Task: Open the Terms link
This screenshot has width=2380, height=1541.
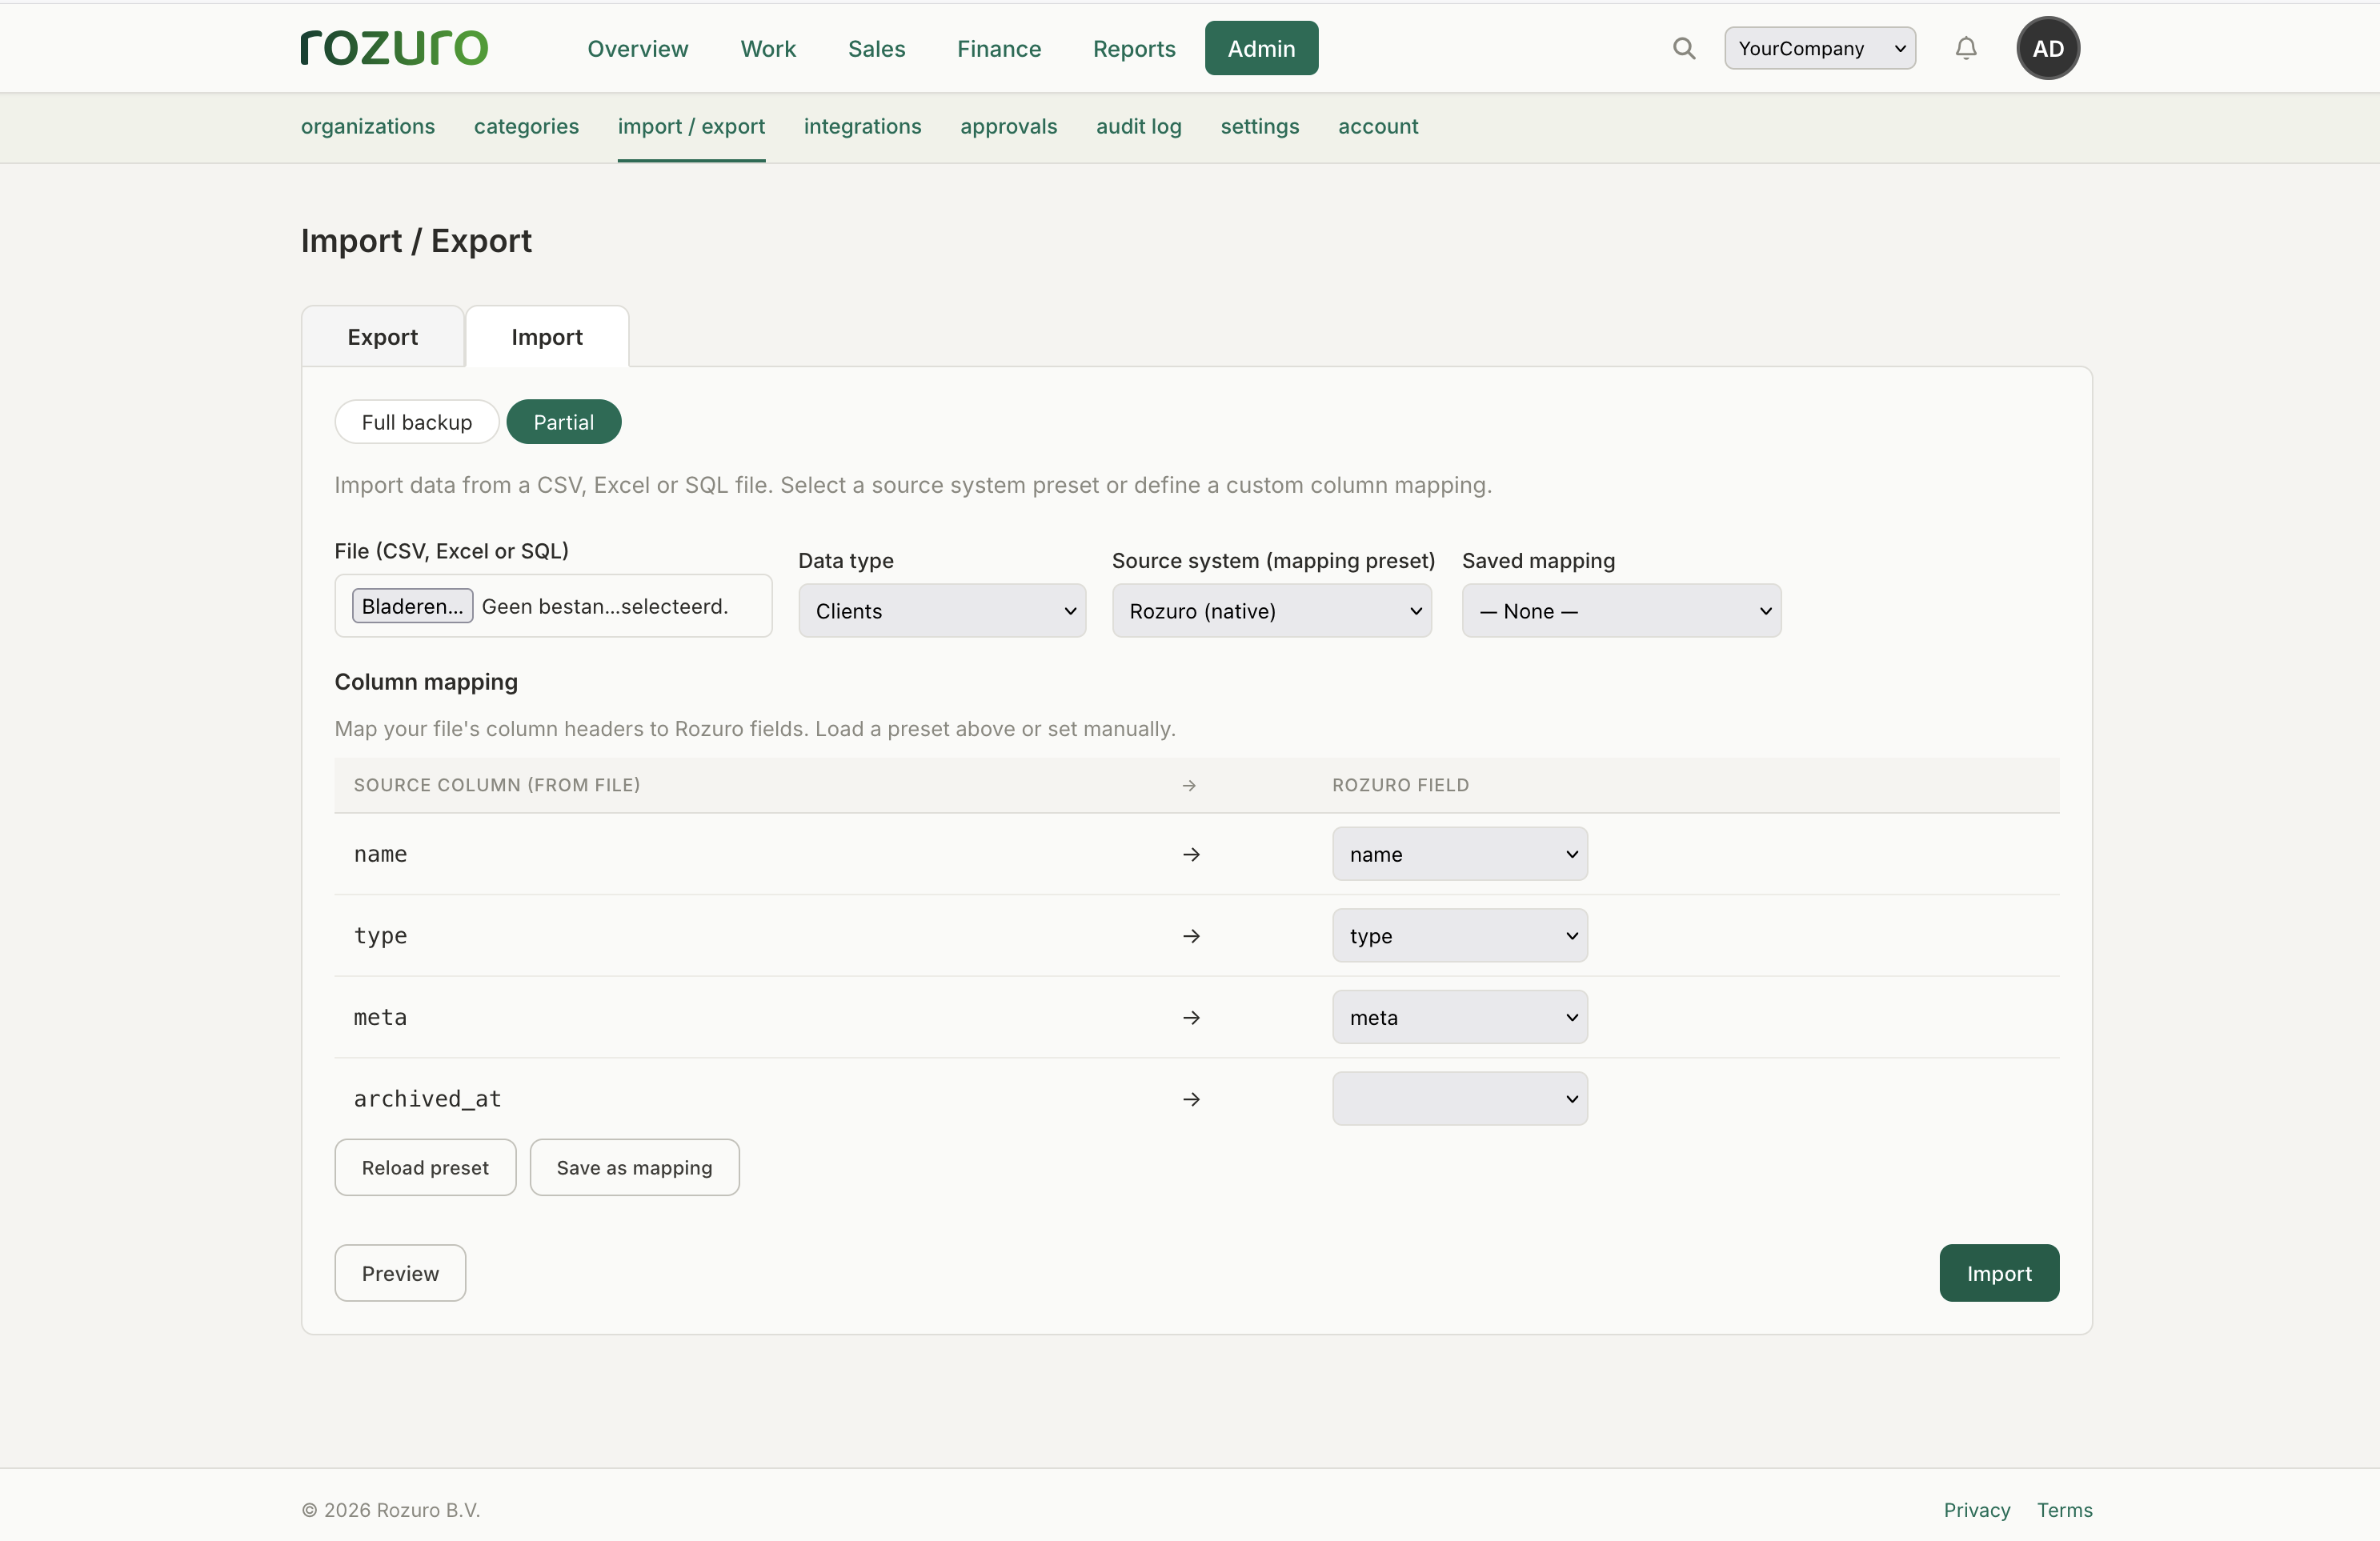Action: (x=2065, y=1510)
